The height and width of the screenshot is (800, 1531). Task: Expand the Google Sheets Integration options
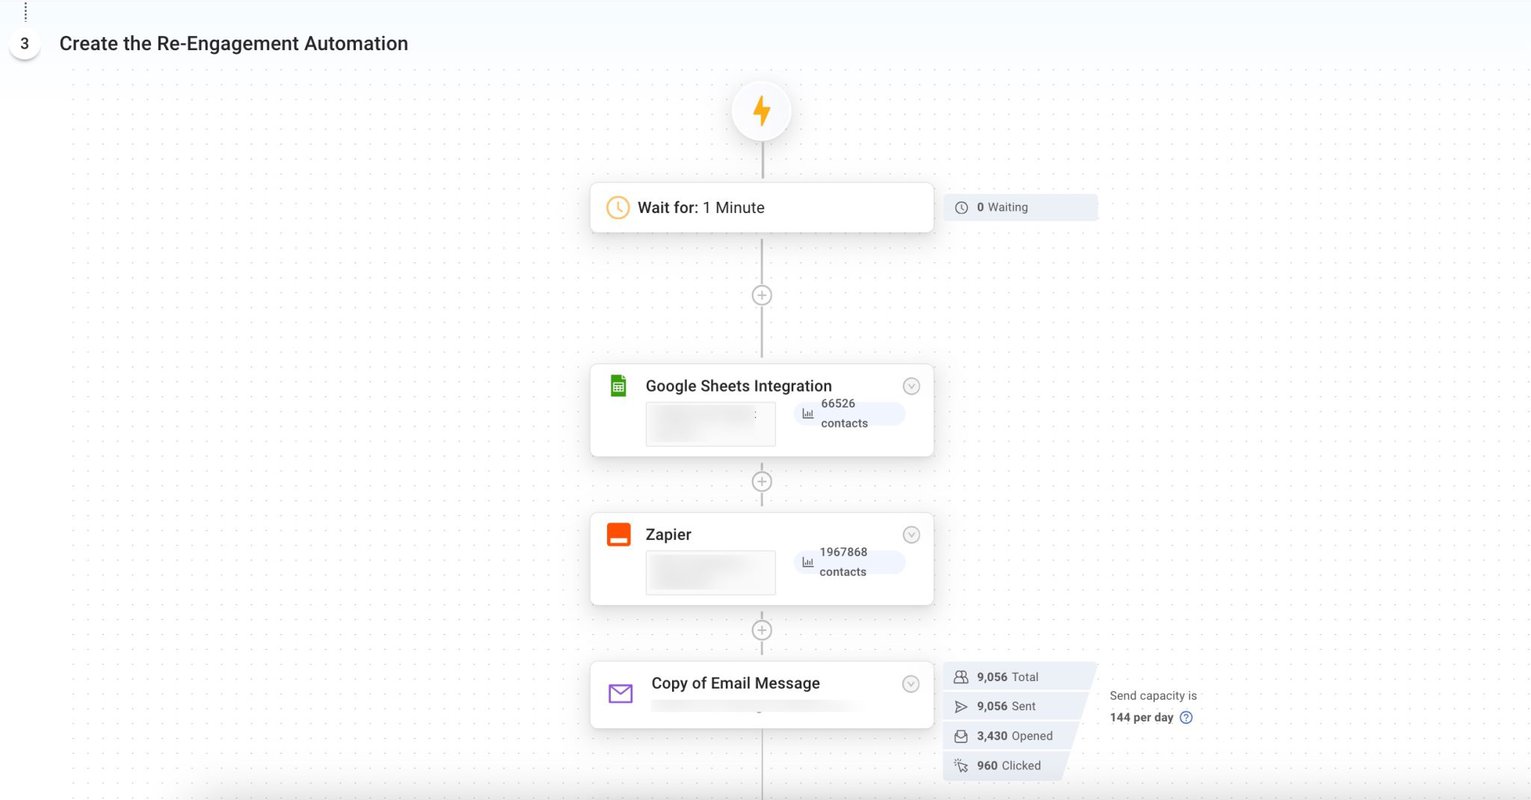click(x=911, y=386)
